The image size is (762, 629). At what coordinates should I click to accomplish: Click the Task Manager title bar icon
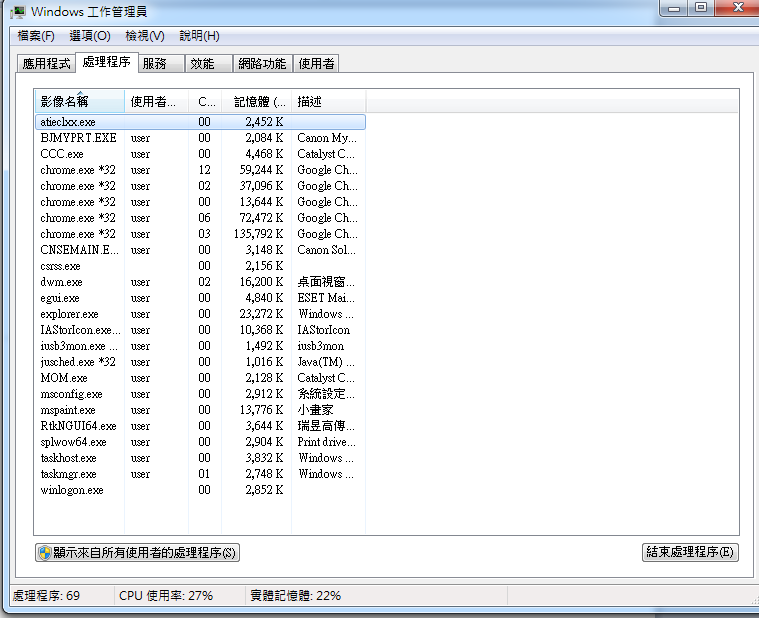pos(17,12)
